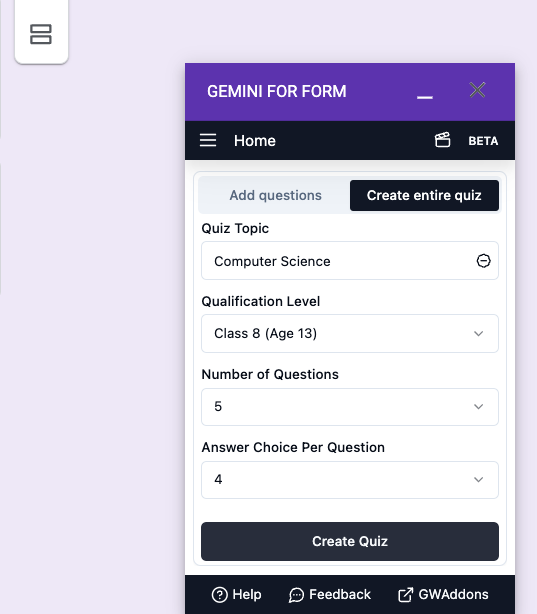The image size is (537, 614).
Task: Click the add section icon in floating toolbar
Action: (x=41, y=34)
